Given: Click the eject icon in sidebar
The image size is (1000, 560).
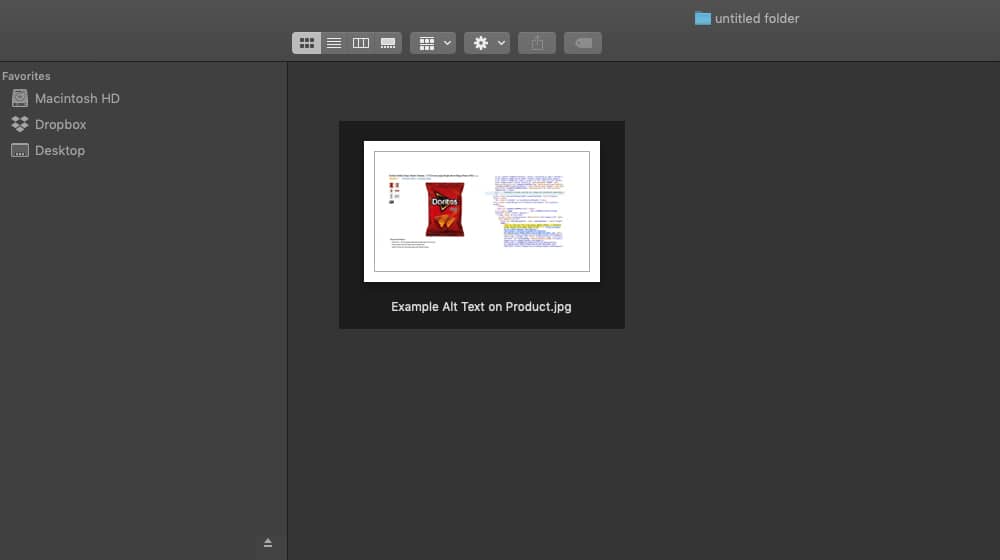Looking at the screenshot, I should pos(268,543).
